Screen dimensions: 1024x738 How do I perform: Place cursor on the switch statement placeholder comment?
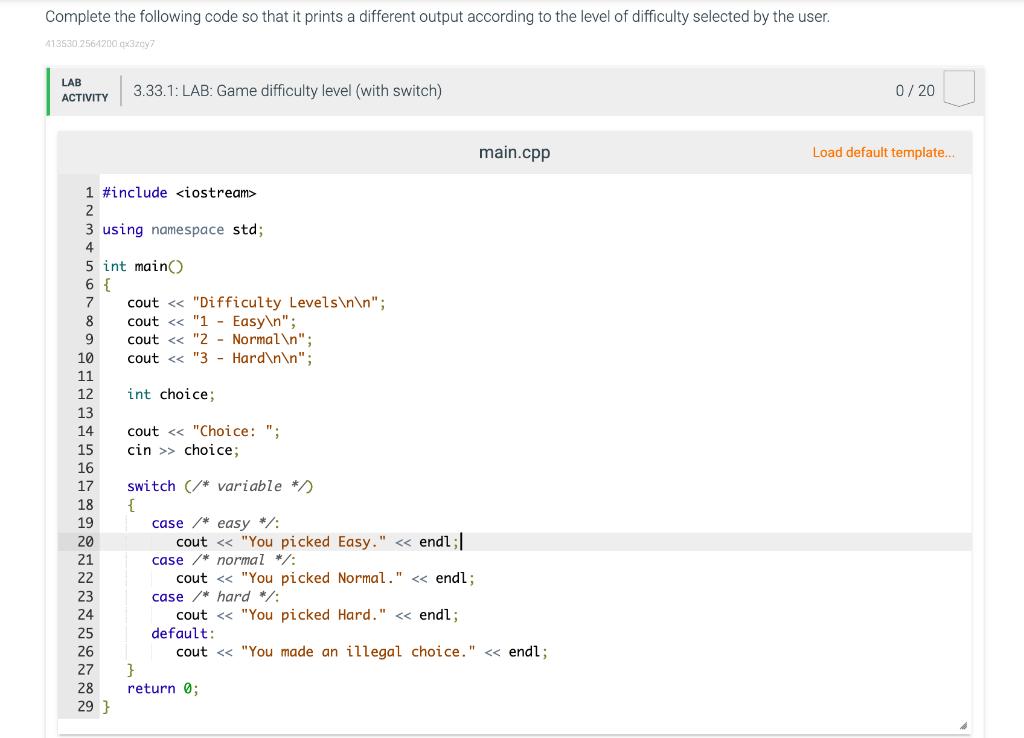248,485
